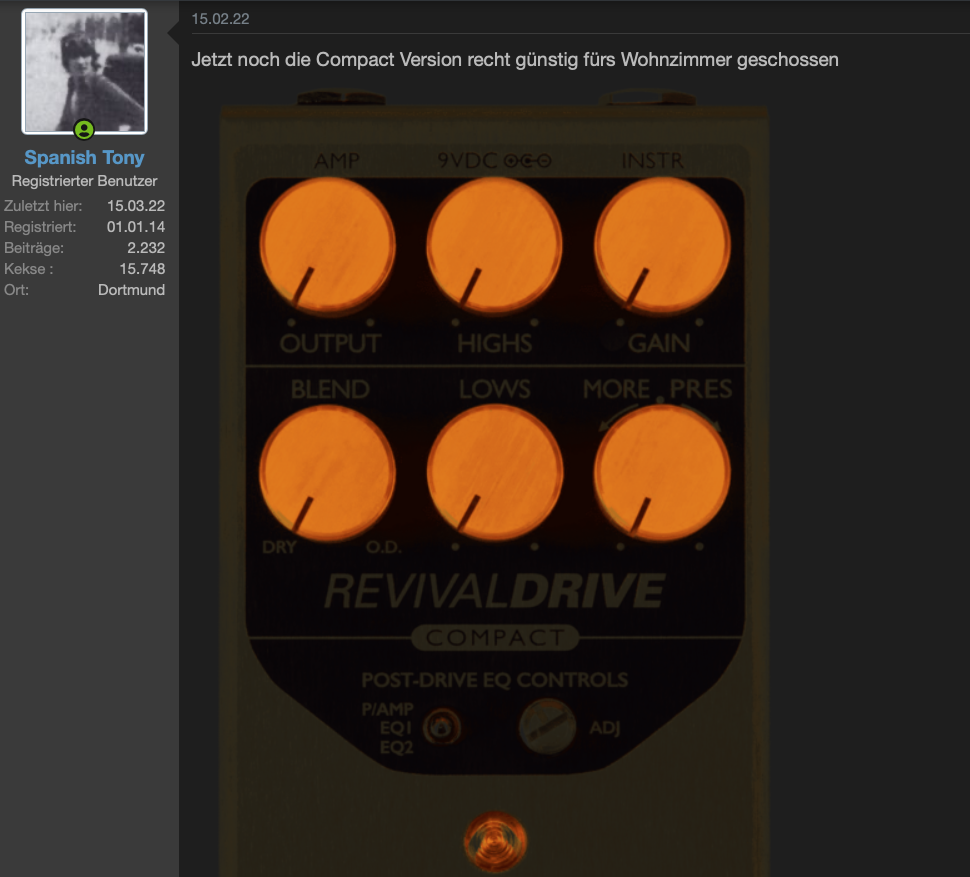Select the "Zuletzt hier:" label
Screen dimensions: 970x877
[43, 206]
